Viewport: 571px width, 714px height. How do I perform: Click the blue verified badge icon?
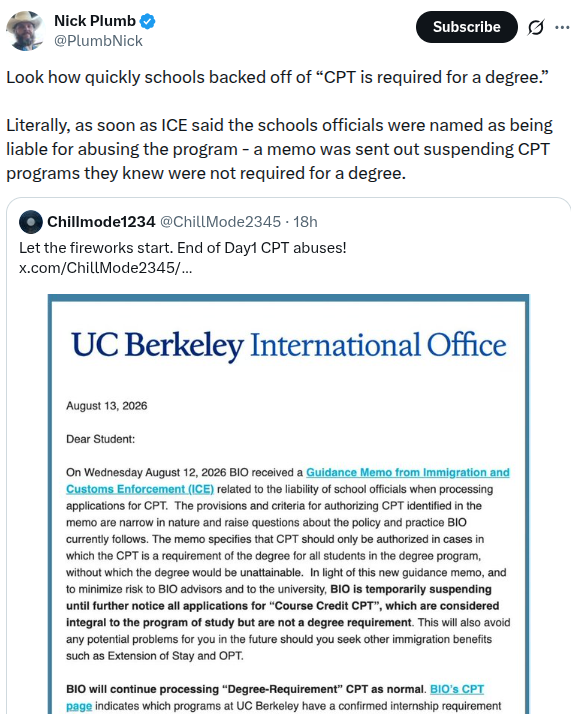[x=148, y=21]
